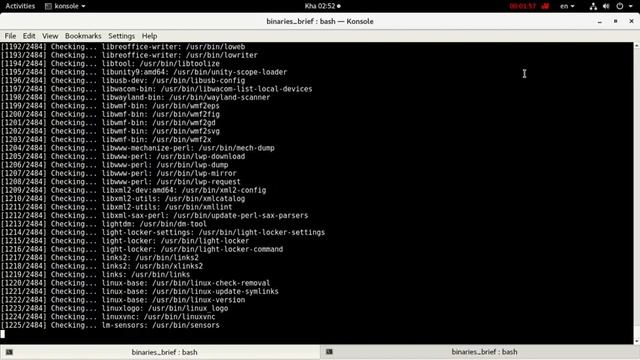
Task: Click the line with /usr/bin/mech-dump
Action: coord(138,148)
